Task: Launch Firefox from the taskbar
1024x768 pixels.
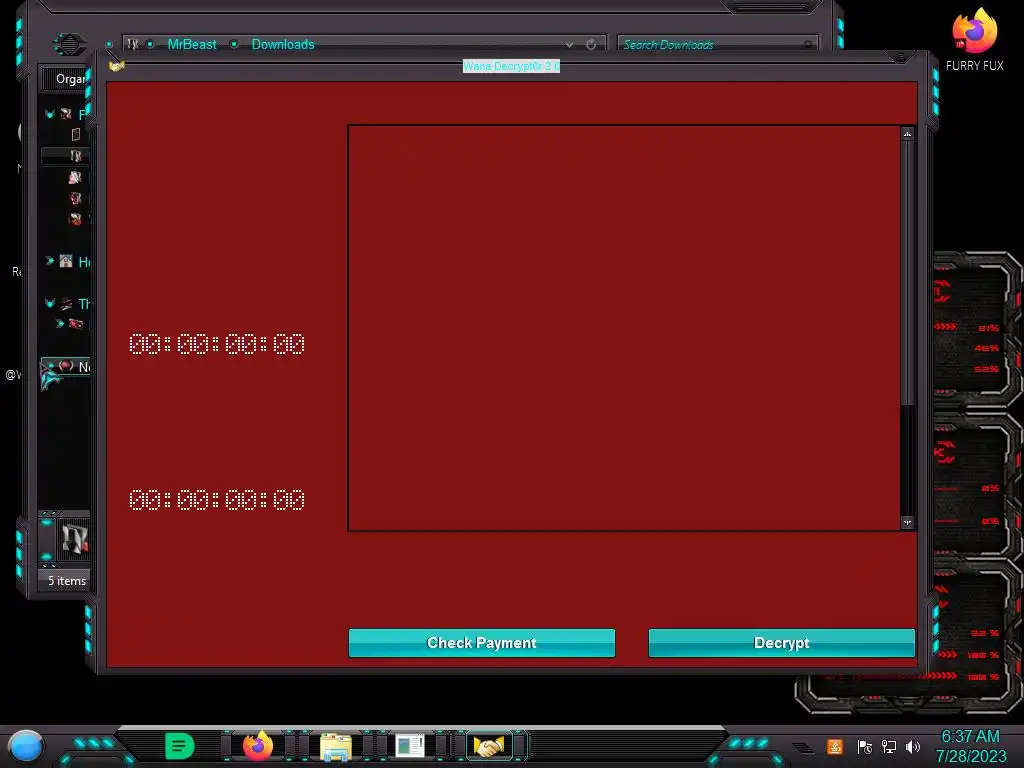Action: pos(258,746)
